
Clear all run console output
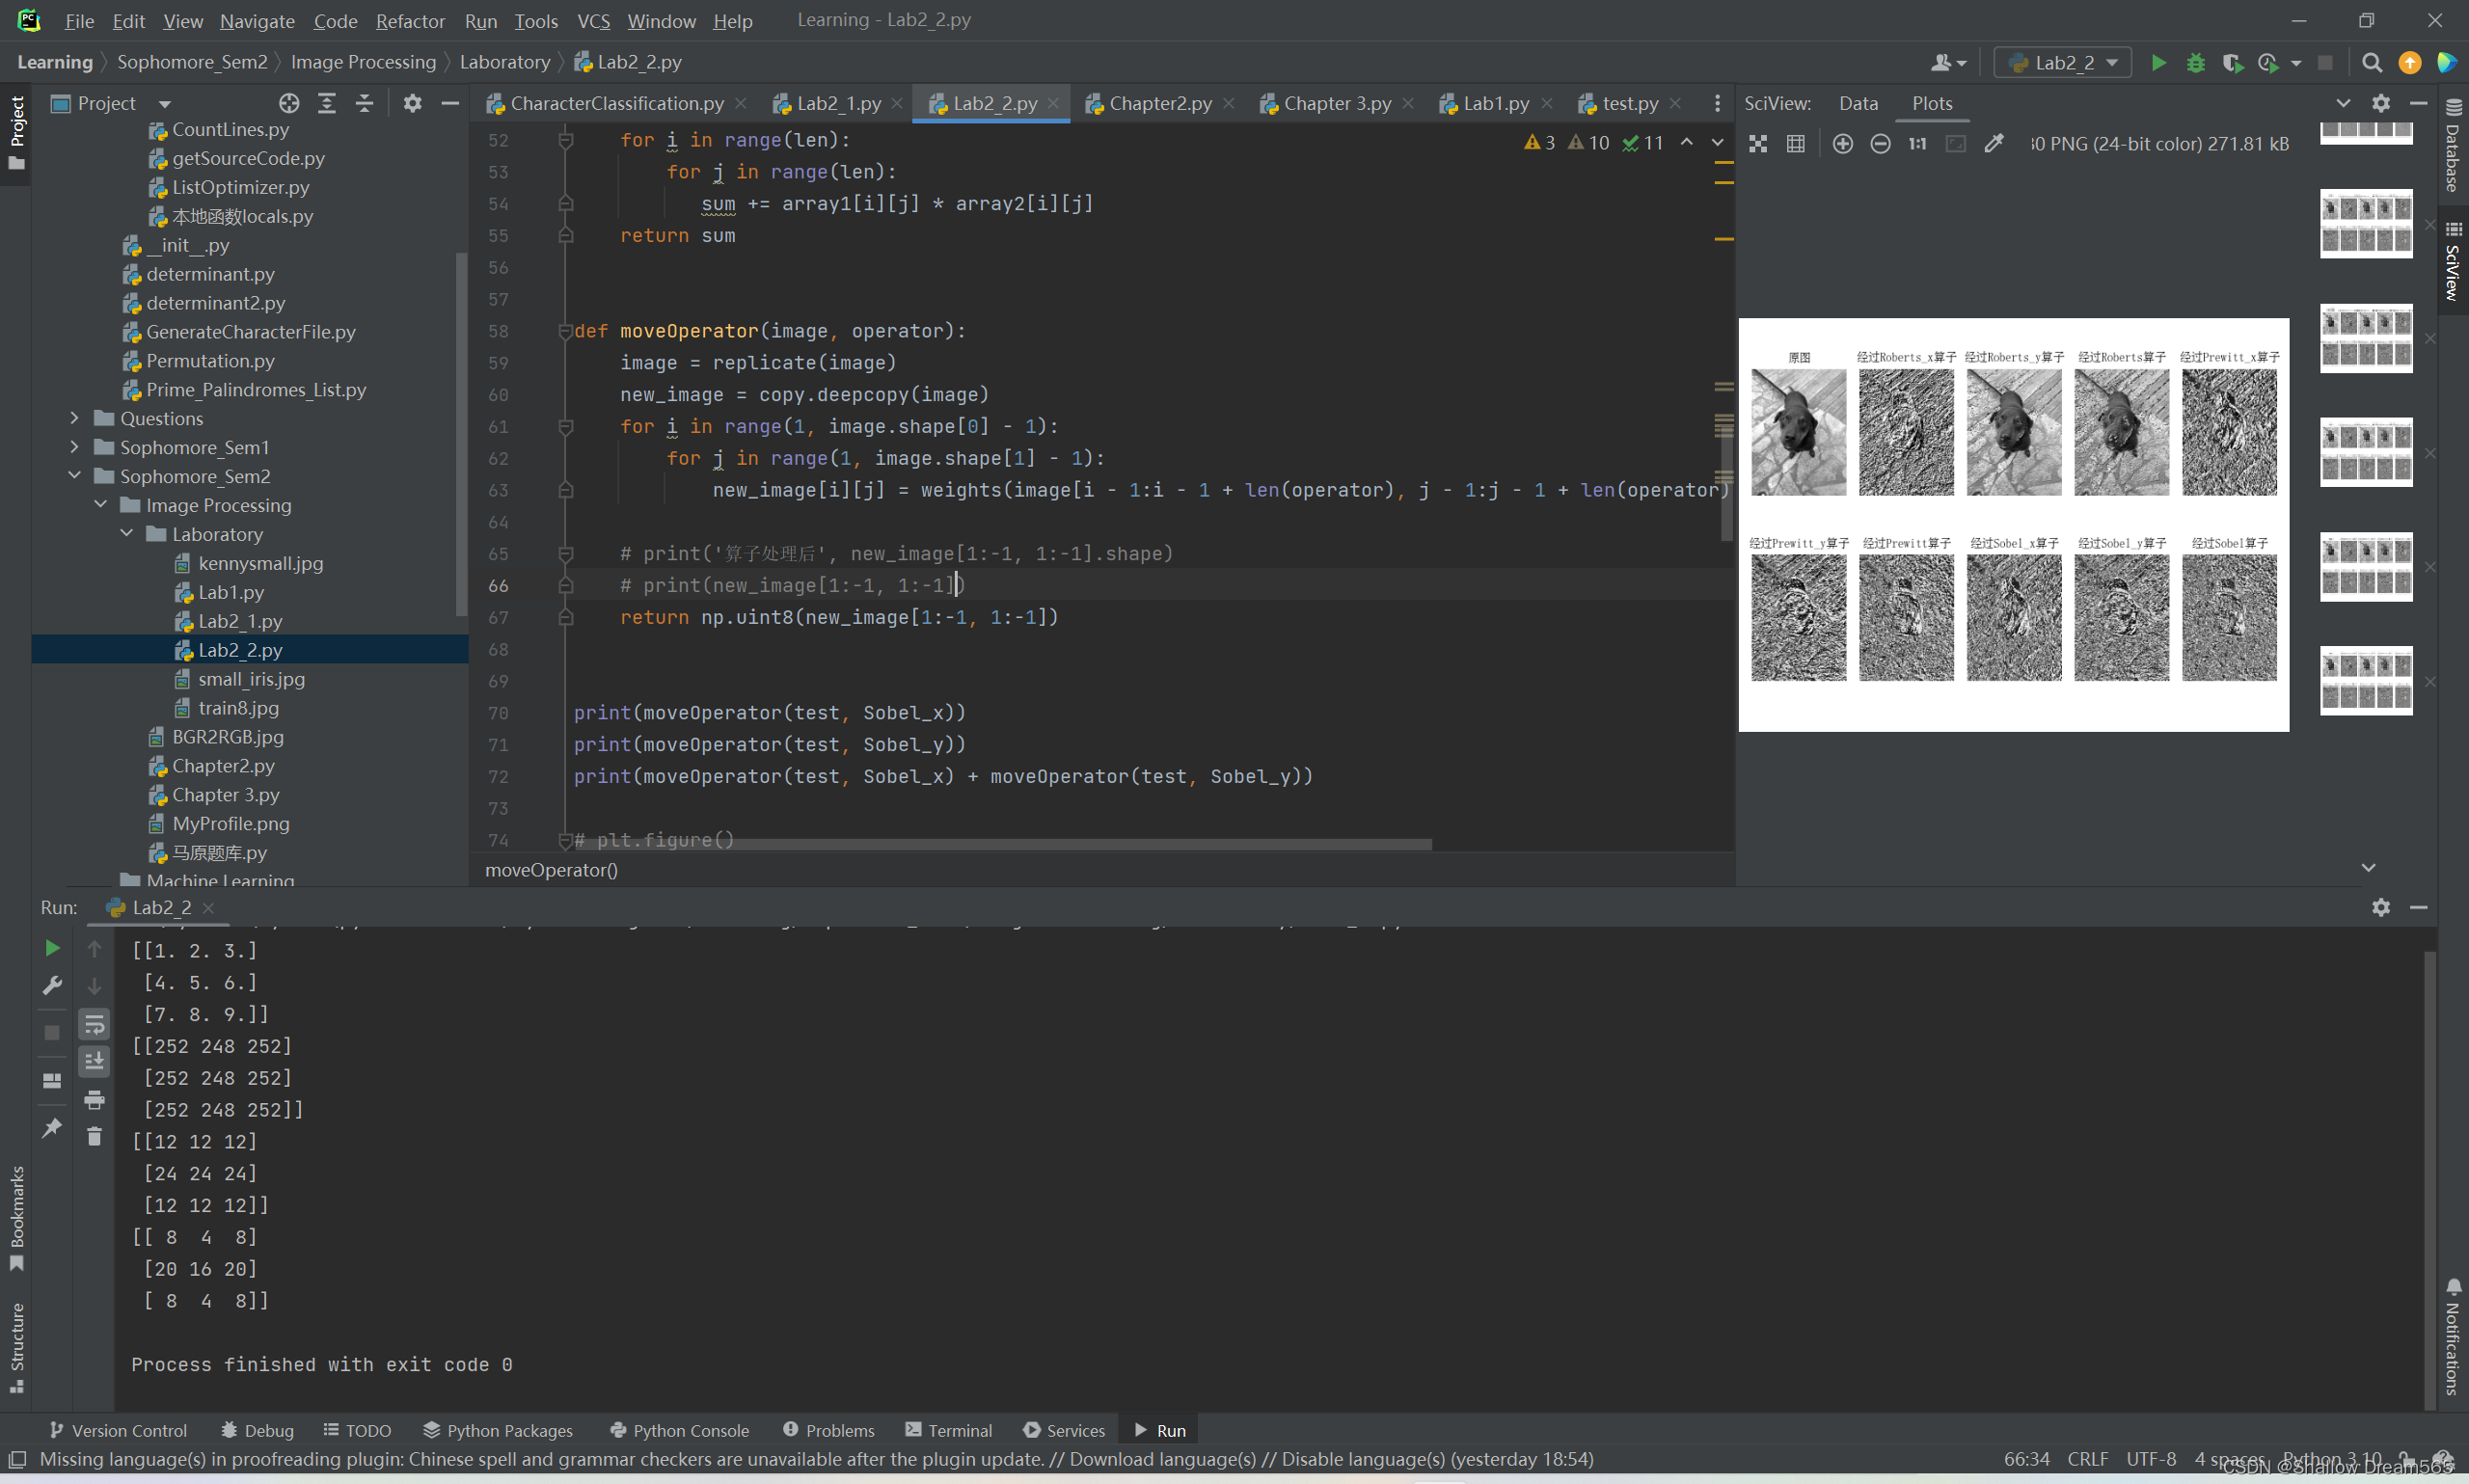point(94,1137)
